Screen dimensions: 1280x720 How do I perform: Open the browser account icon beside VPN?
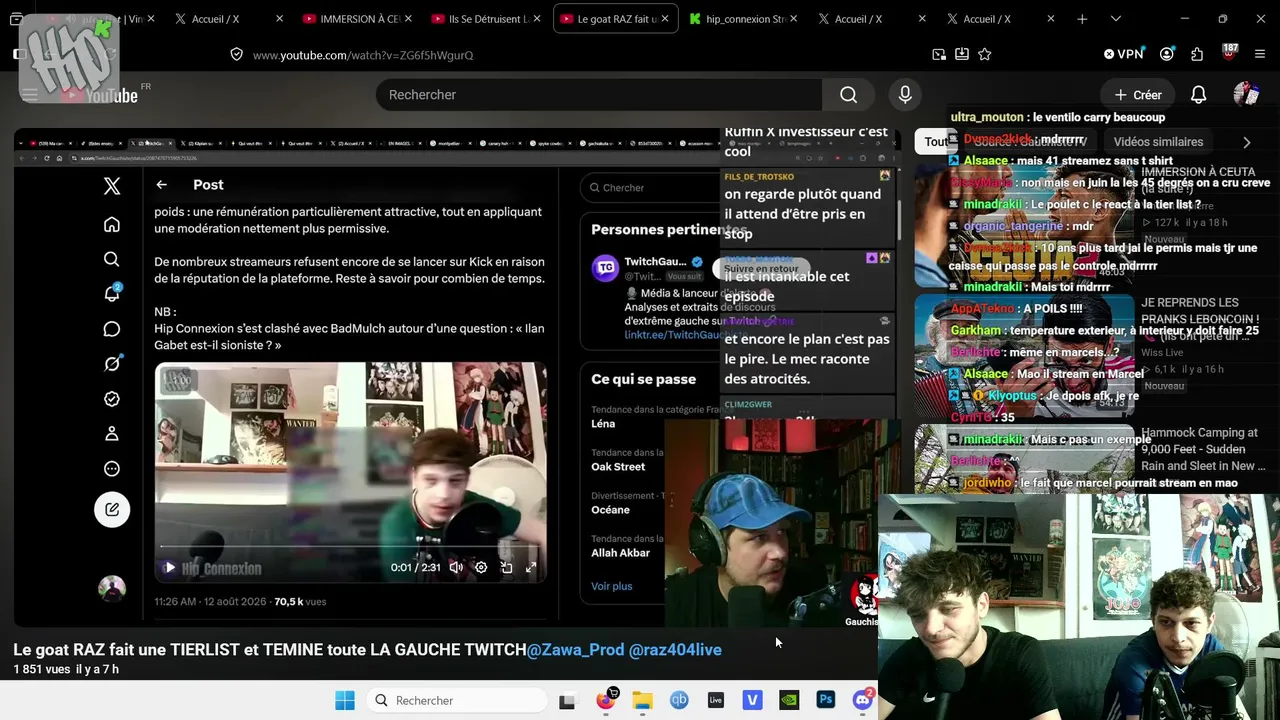tap(1167, 54)
